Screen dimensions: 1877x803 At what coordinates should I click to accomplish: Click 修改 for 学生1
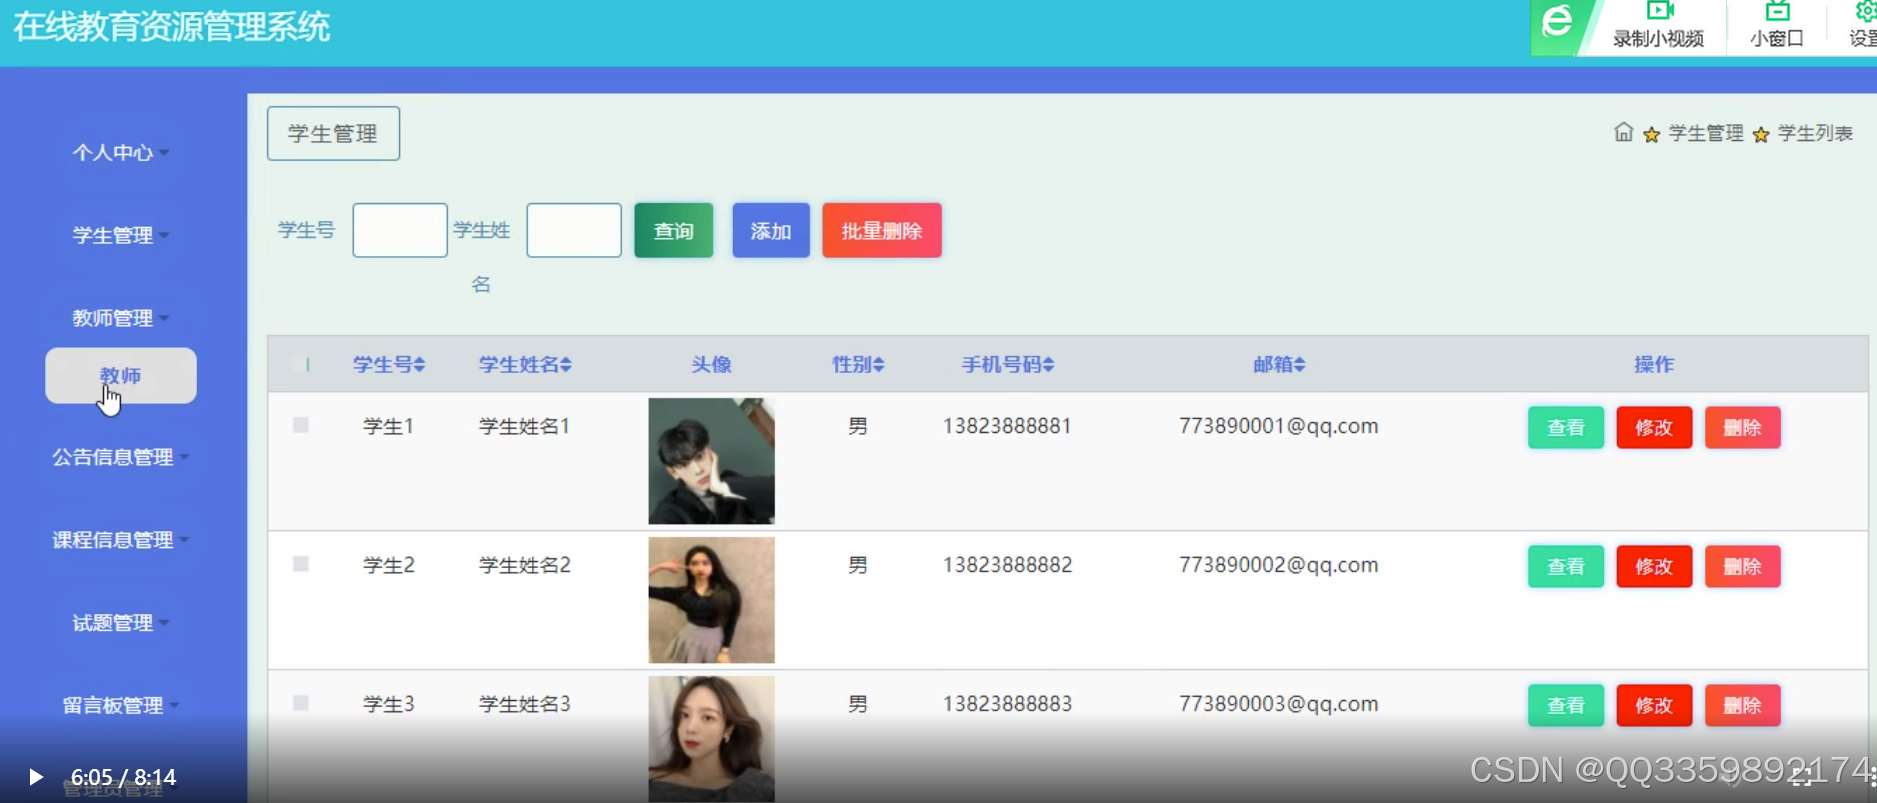[x=1654, y=428]
